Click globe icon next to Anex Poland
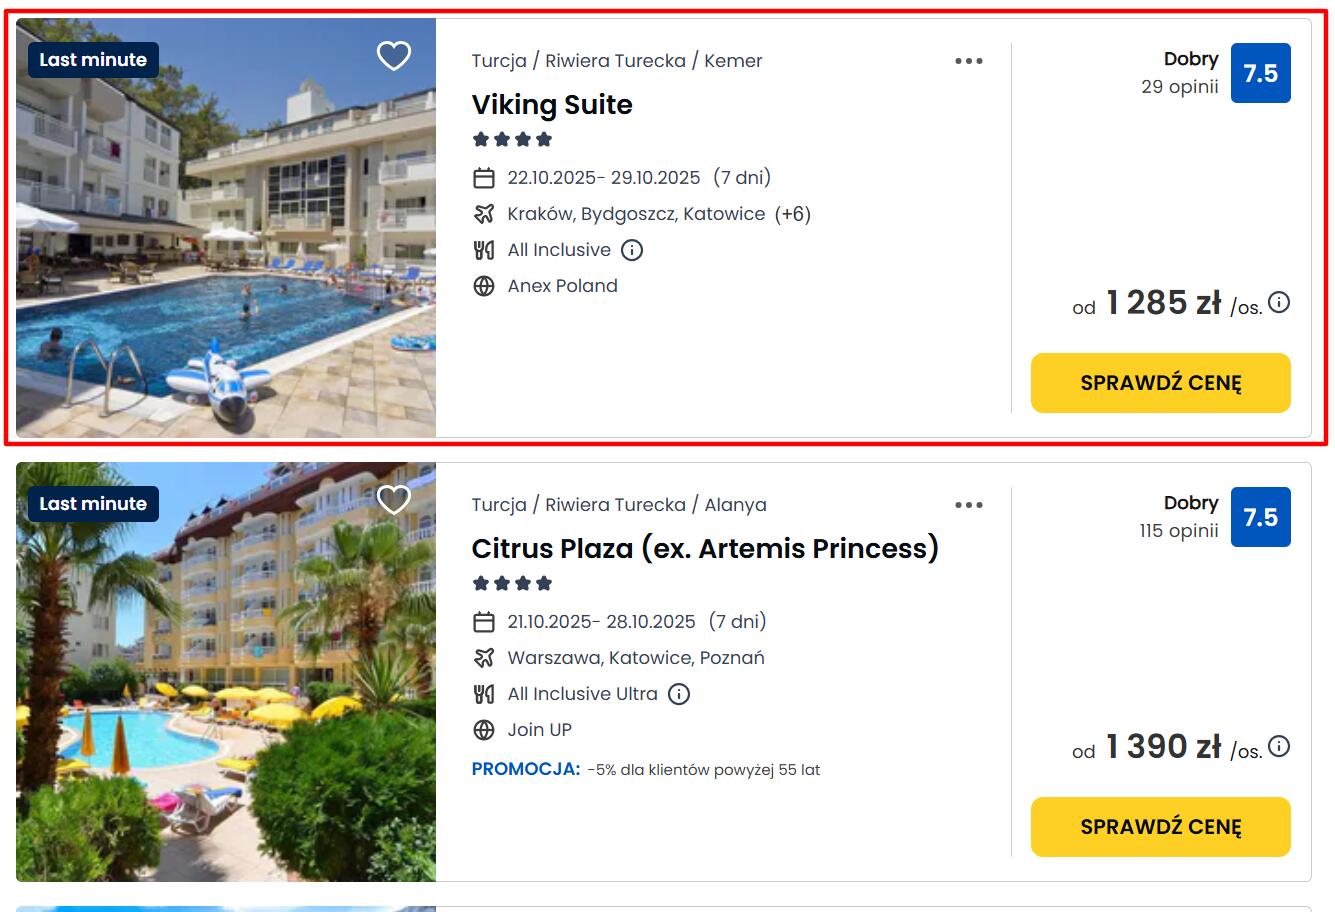1335x912 pixels. coord(484,286)
